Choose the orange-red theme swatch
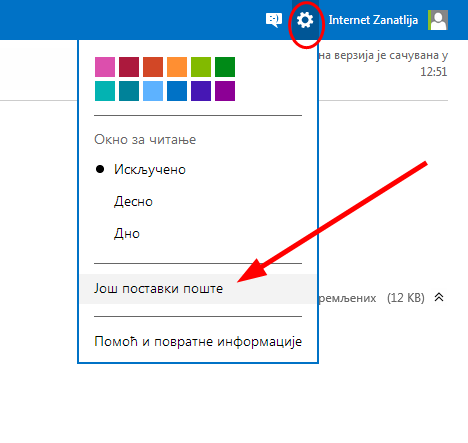The image size is (468, 443). click(153, 67)
